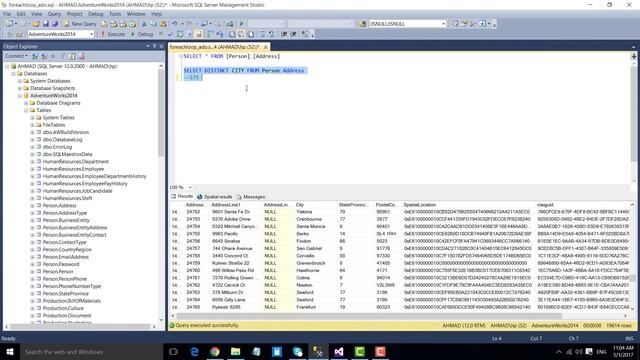The image size is (640, 360).
Task: Select the foreachloop_ado query tab
Action: [214, 47]
